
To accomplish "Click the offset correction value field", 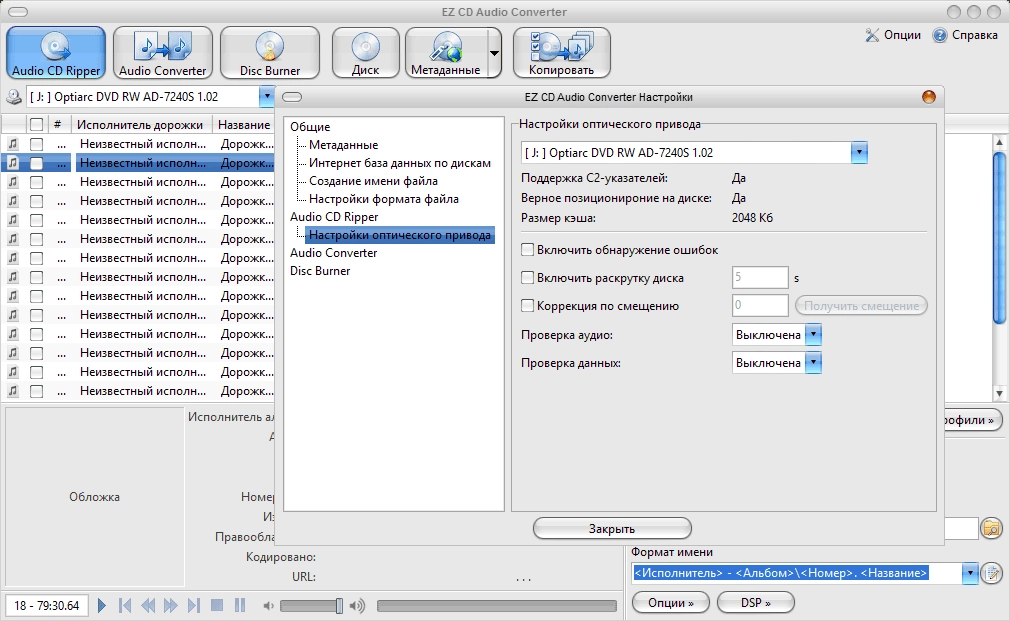I will click(760, 305).
